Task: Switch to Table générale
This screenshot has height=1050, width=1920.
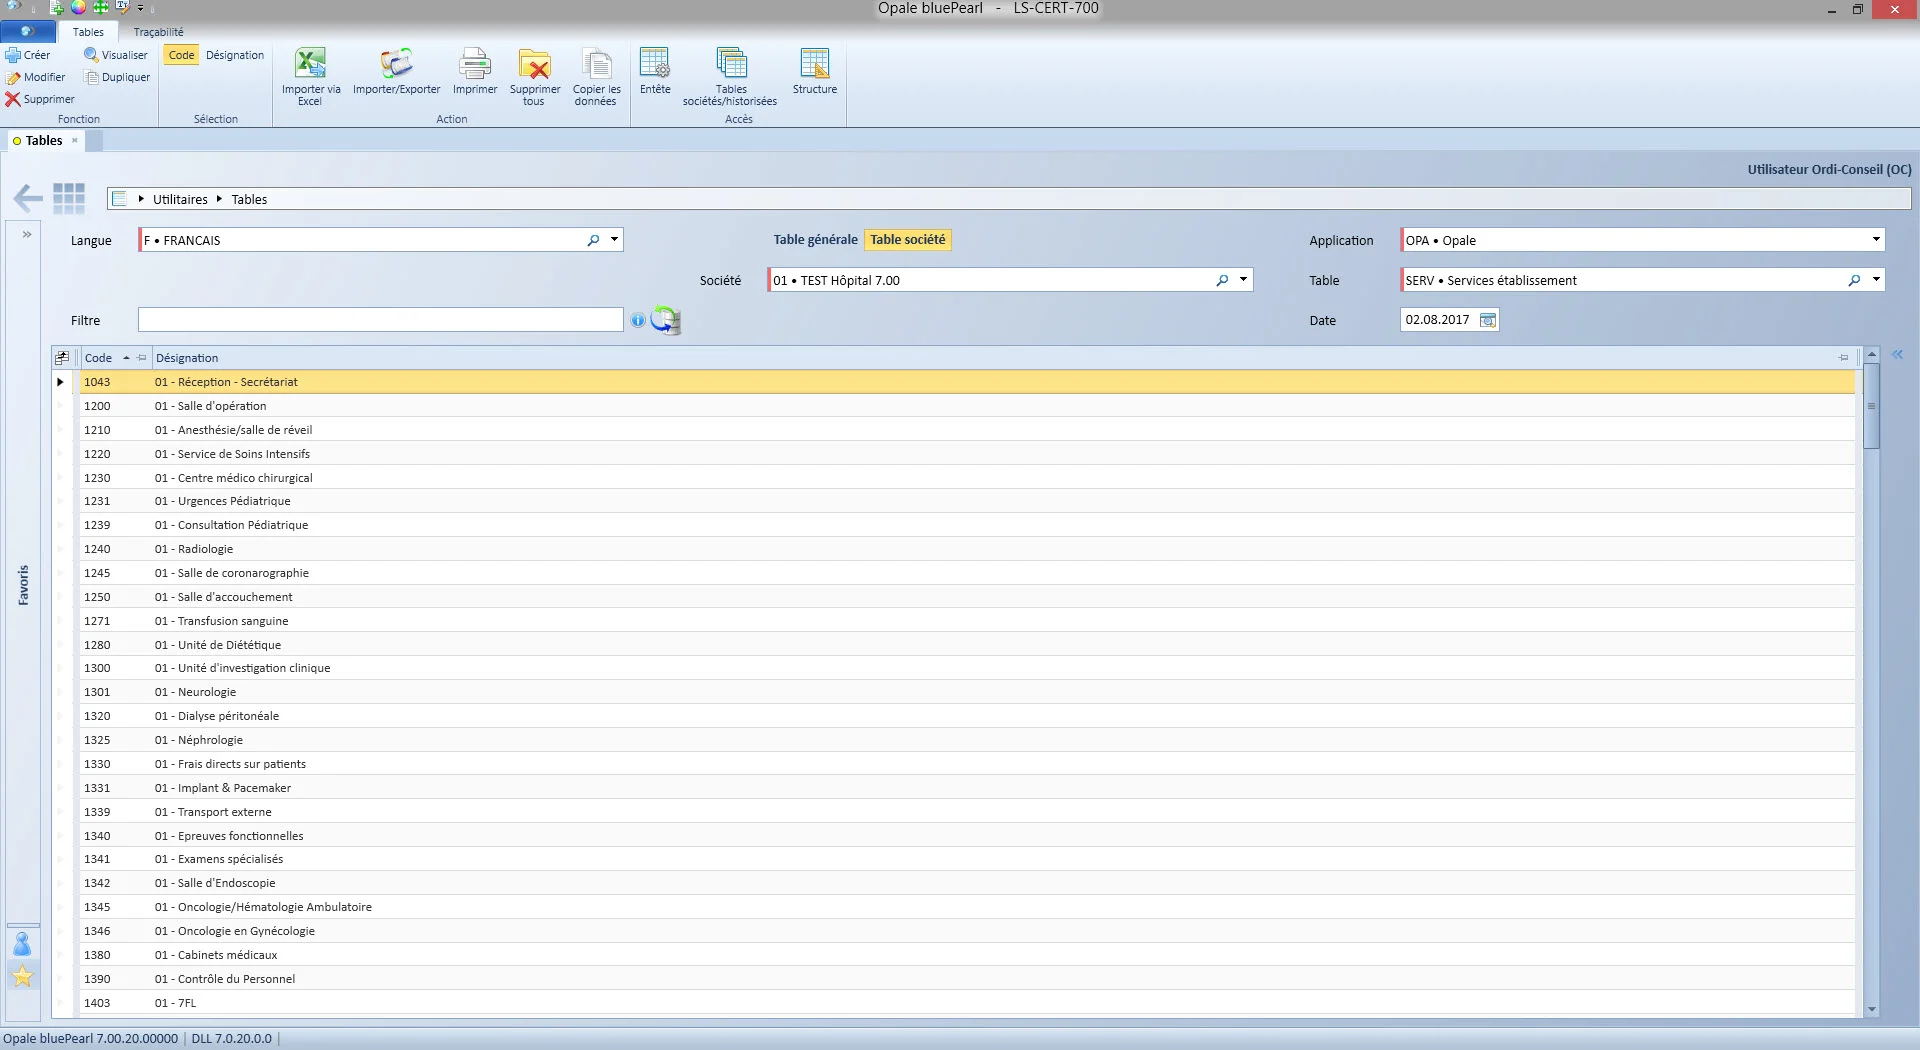Action: [x=815, y=239]
